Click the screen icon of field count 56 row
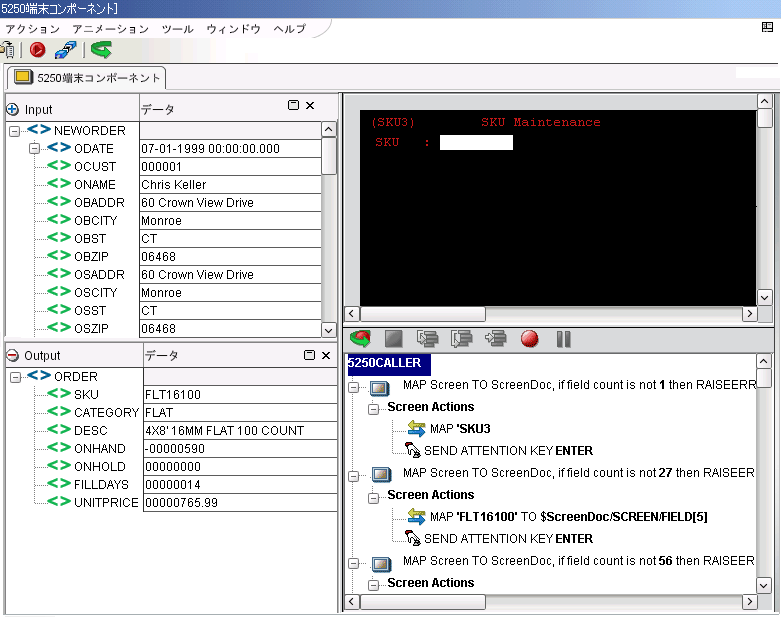The height and width of the screenshot is (617, 781). tap(381, 563)
